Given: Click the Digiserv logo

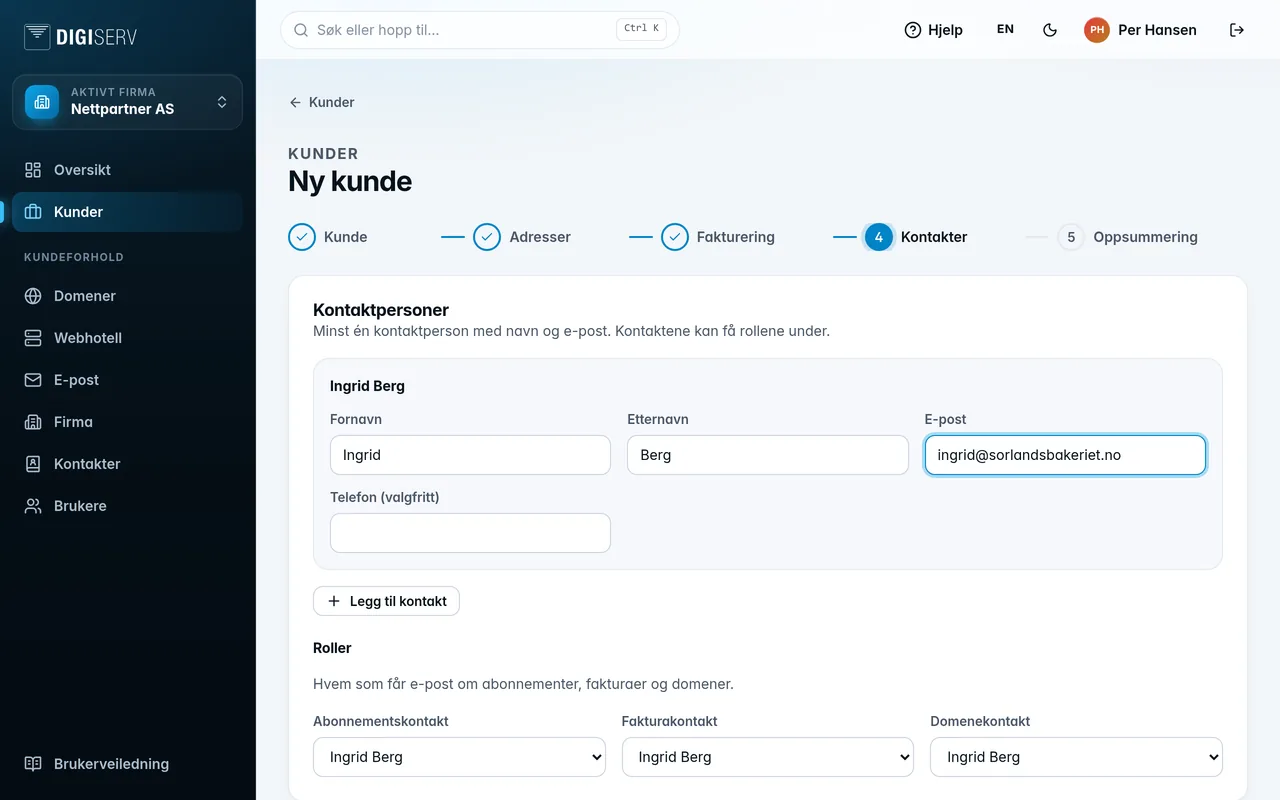Looking at the screenshot, I should pos(81,37).
